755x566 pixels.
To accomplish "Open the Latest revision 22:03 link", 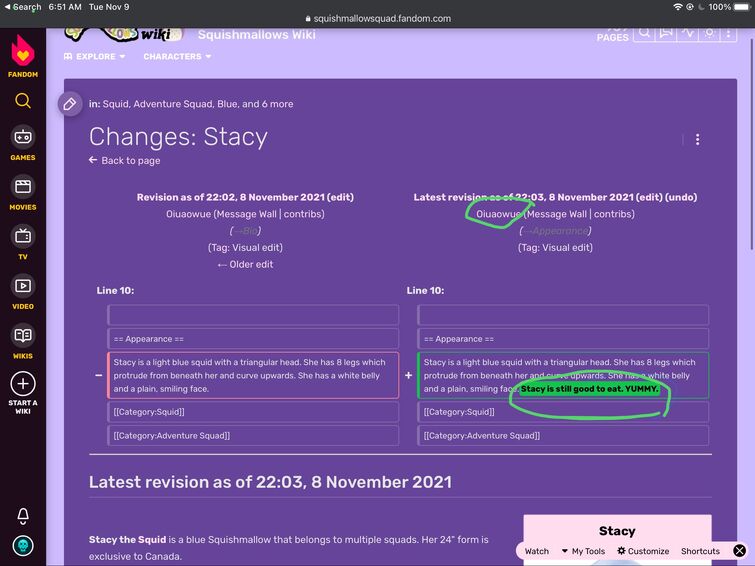I will (x=523, y=197).
